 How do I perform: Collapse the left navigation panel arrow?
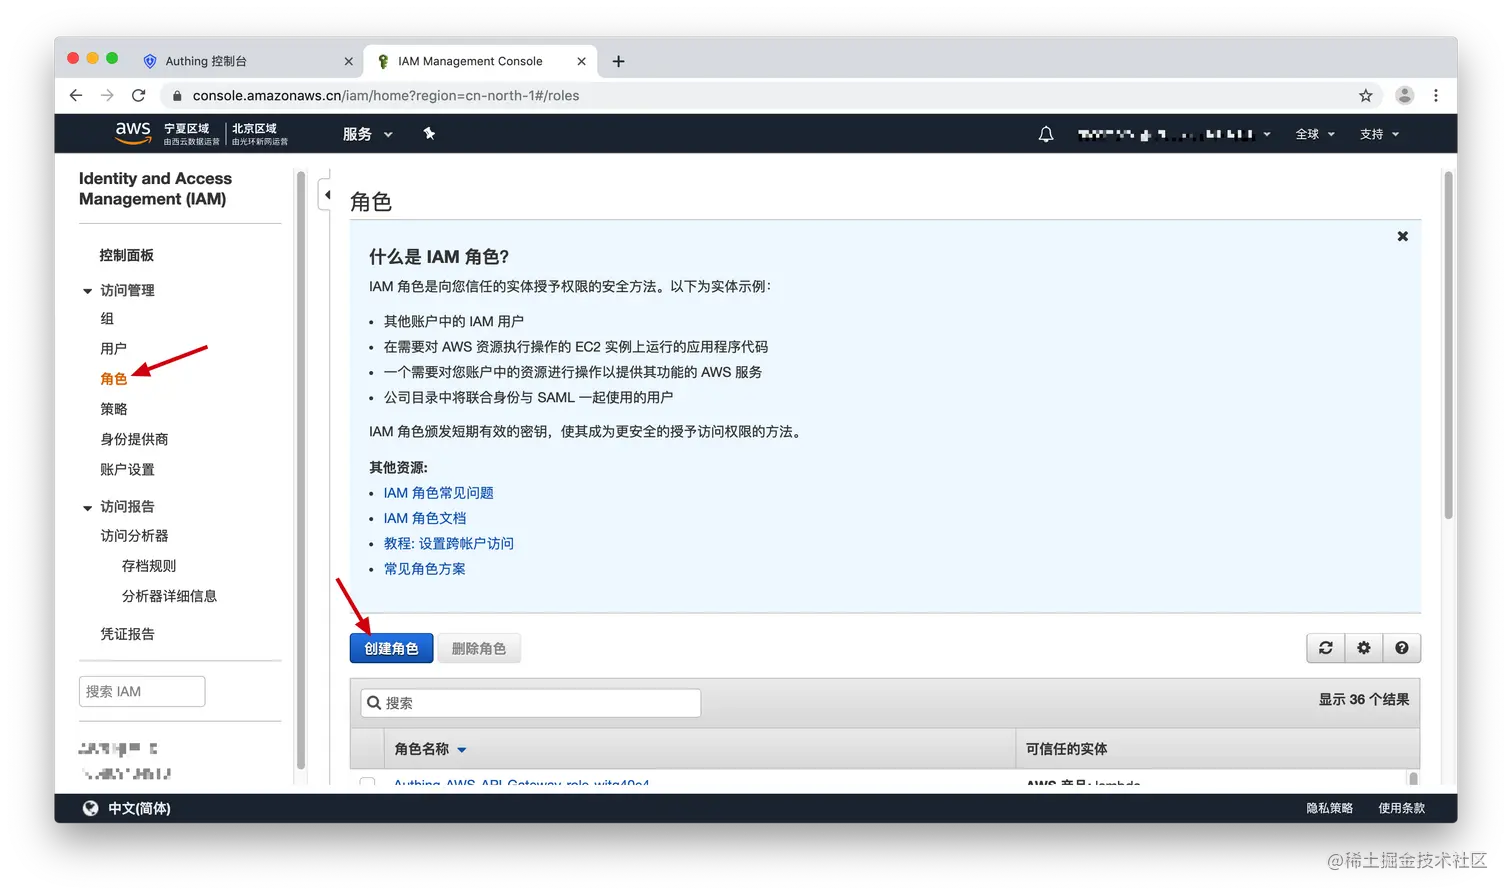coord(327,194)
